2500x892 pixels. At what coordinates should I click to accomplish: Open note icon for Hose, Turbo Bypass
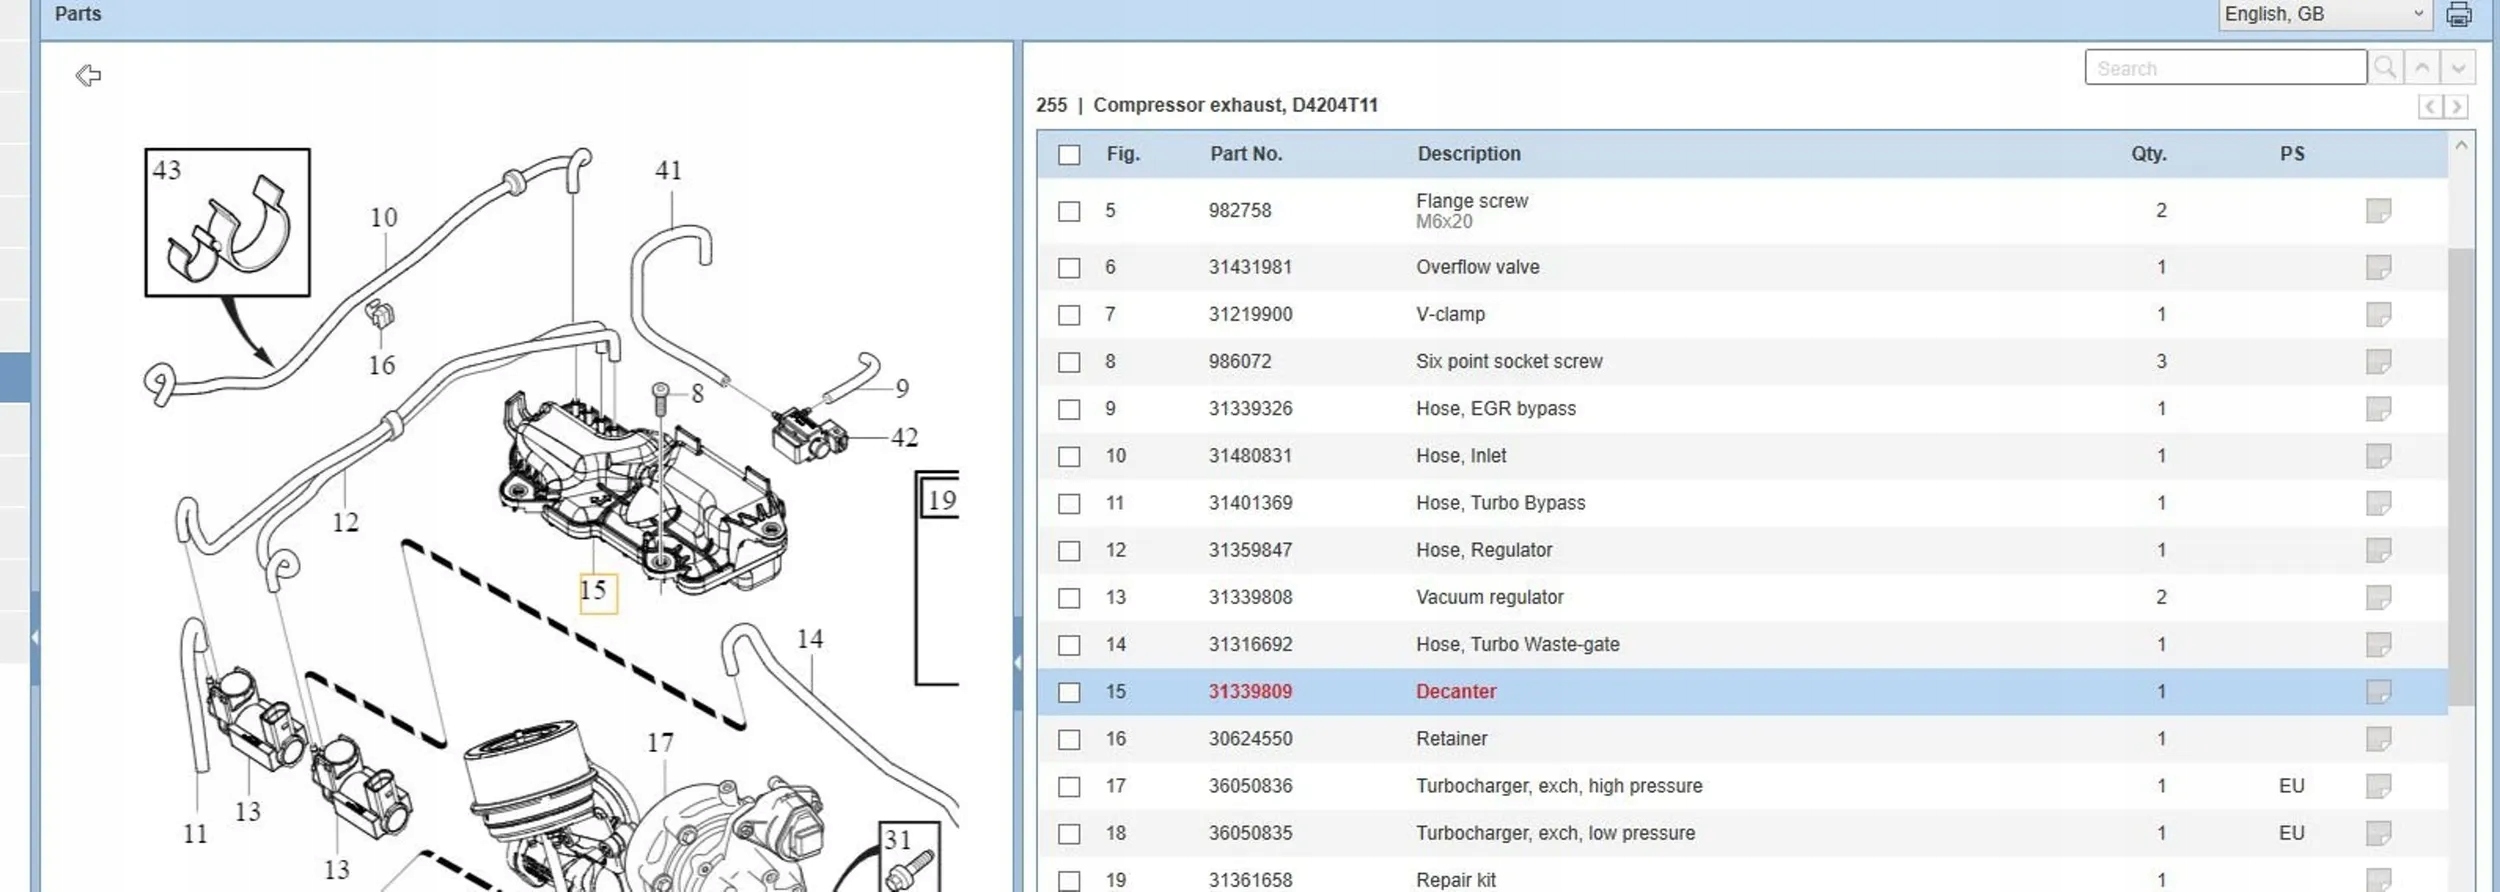2379,503
